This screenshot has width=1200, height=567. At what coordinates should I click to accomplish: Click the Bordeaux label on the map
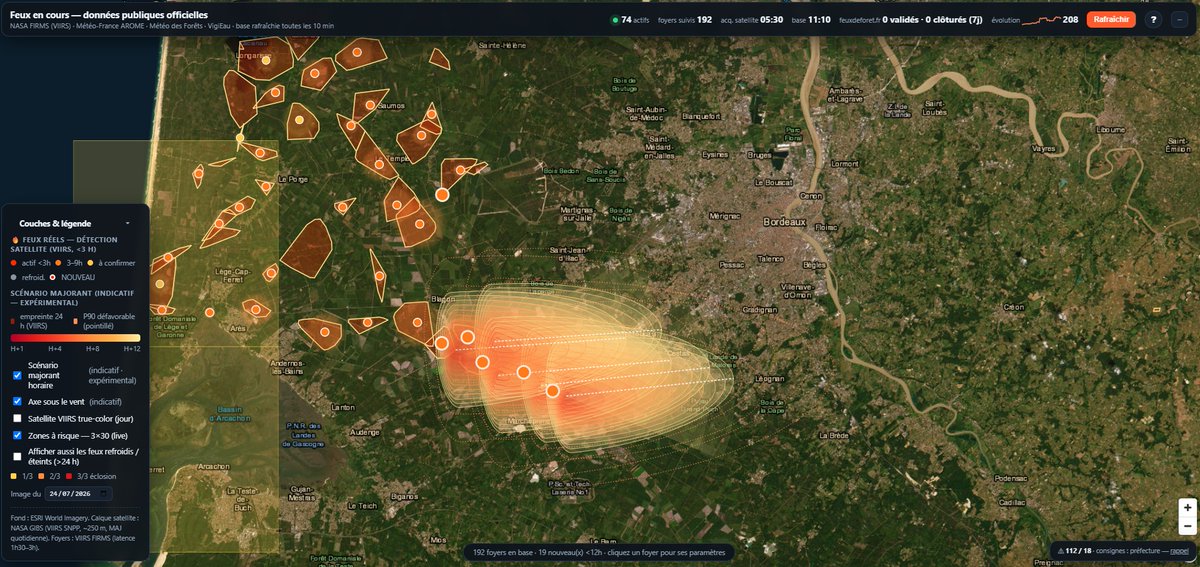785,220
